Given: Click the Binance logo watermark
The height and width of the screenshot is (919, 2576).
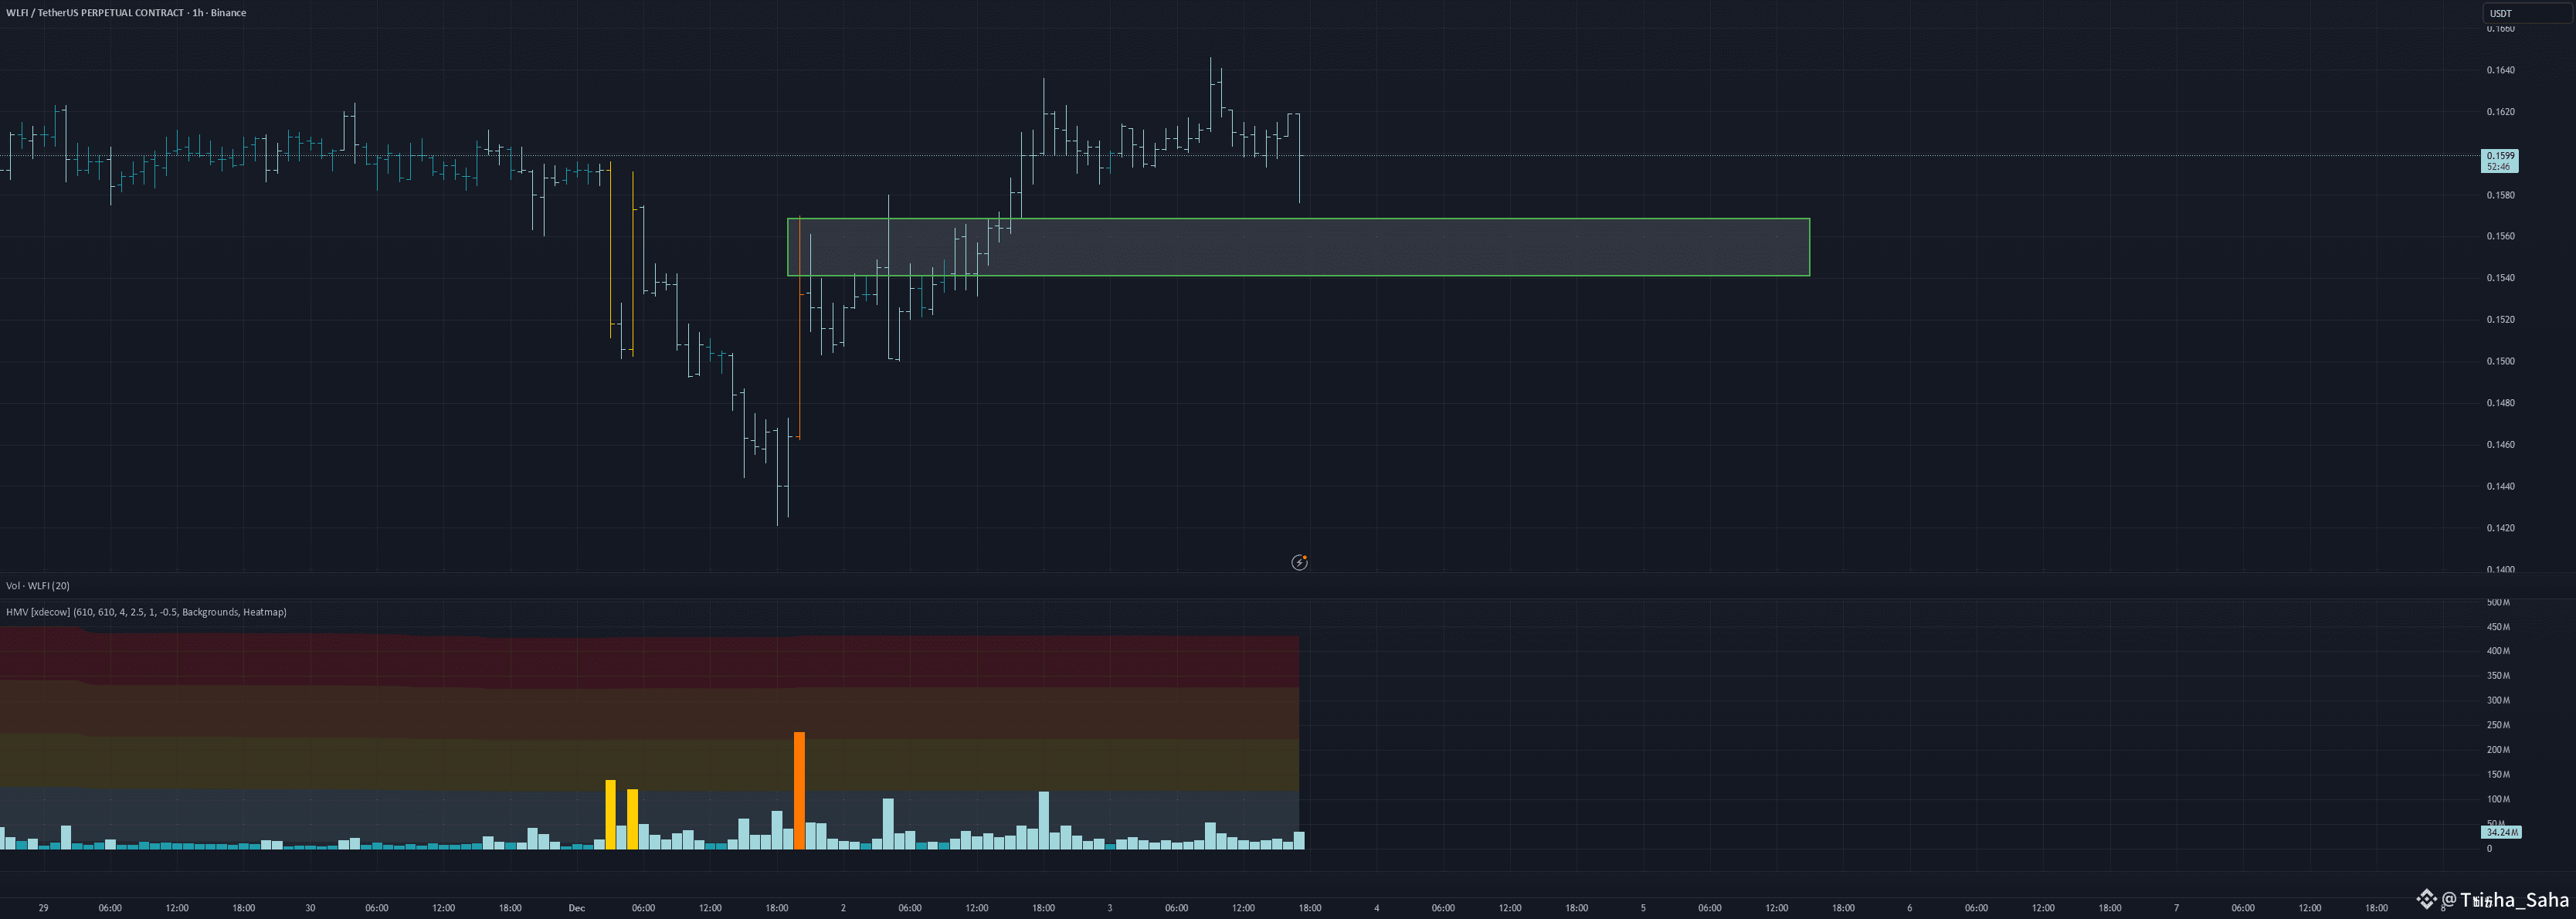Looking at the screenshot, I should pyautogui.click(x=2426, y=899).
